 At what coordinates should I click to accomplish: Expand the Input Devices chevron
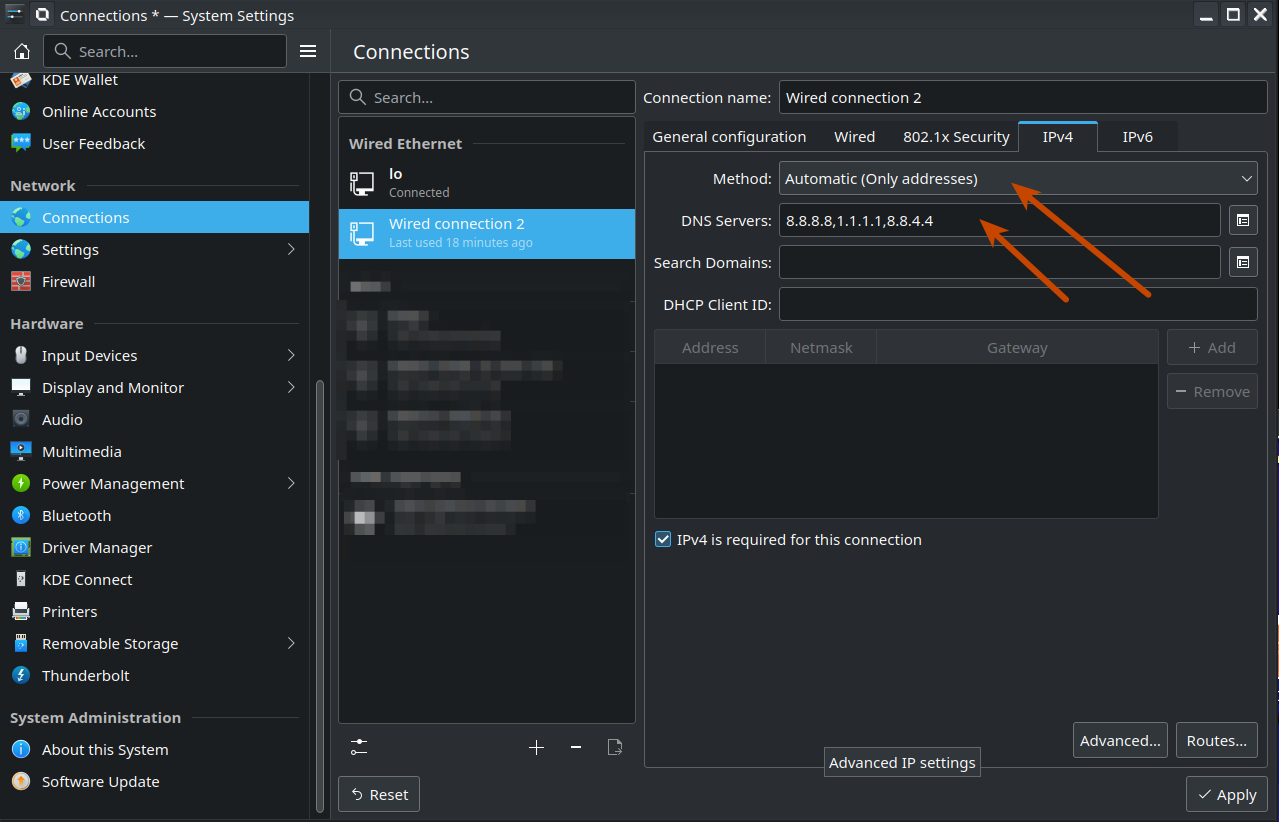click(291, 355)
